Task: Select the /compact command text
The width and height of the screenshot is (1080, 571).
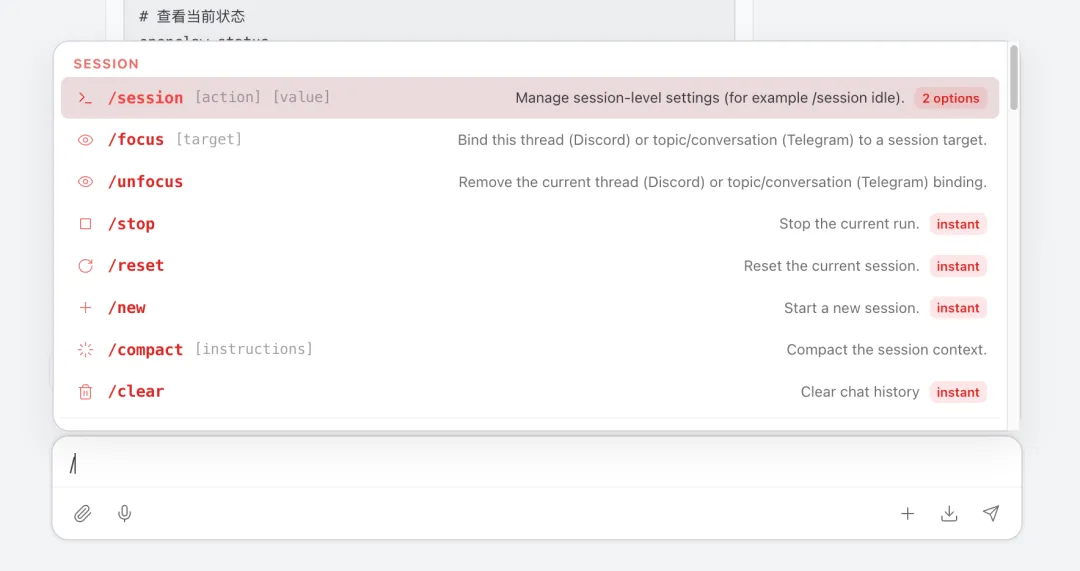Action: pyautogui.click(x=145, y=350)
